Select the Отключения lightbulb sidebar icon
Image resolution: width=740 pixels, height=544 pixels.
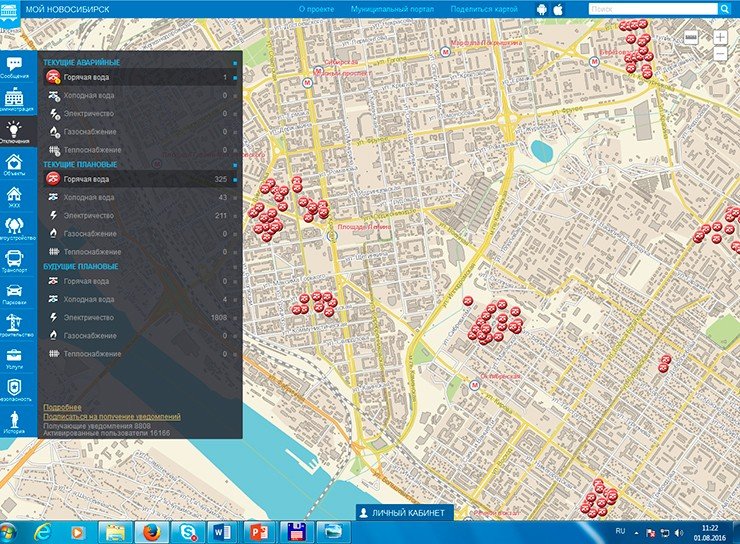tap(14, 131)
